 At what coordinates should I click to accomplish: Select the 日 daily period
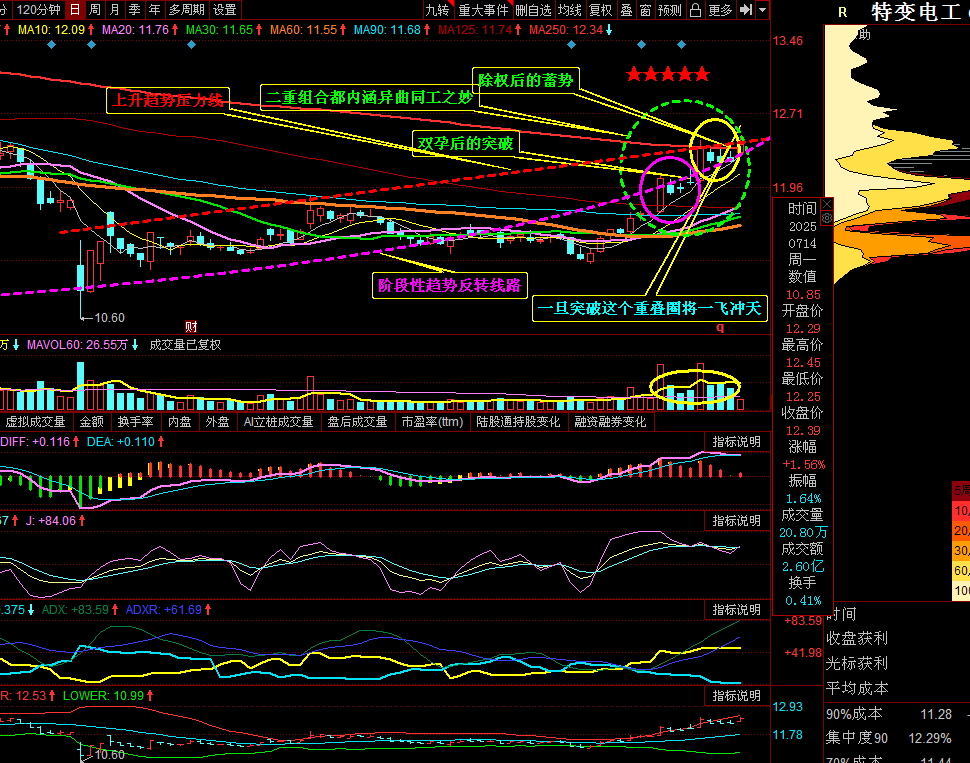pos(75,10)
